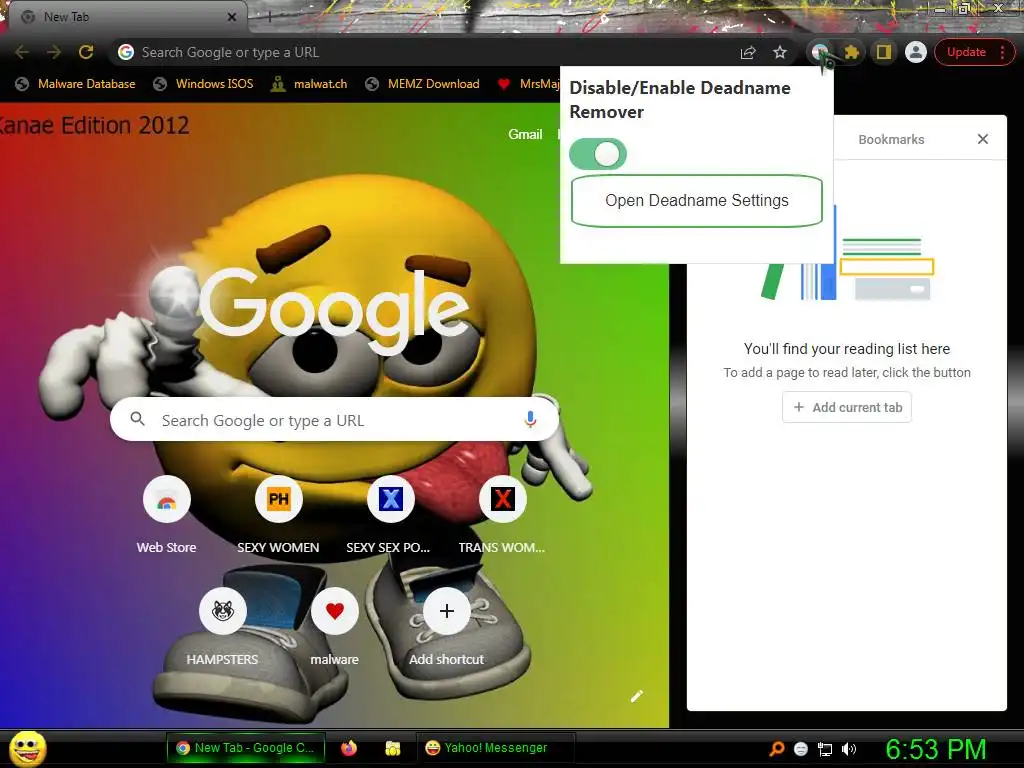Click the orange search tray icon

click(776, 749)
